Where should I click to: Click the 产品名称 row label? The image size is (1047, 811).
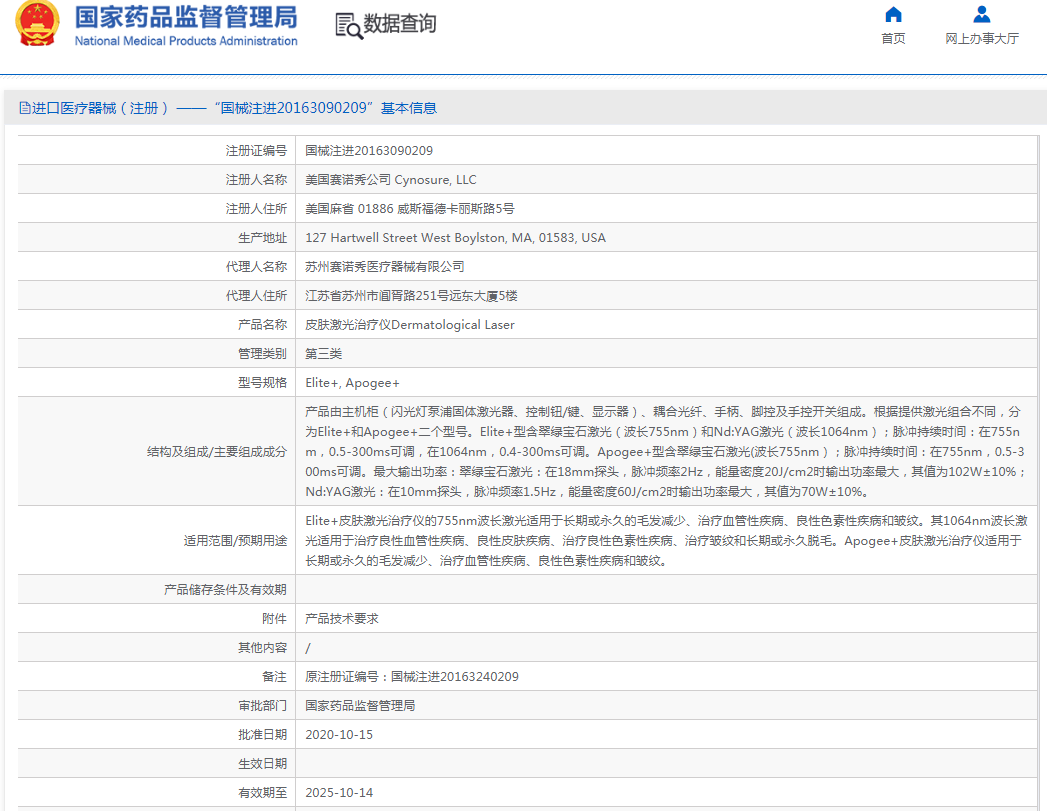pos(262,325)
